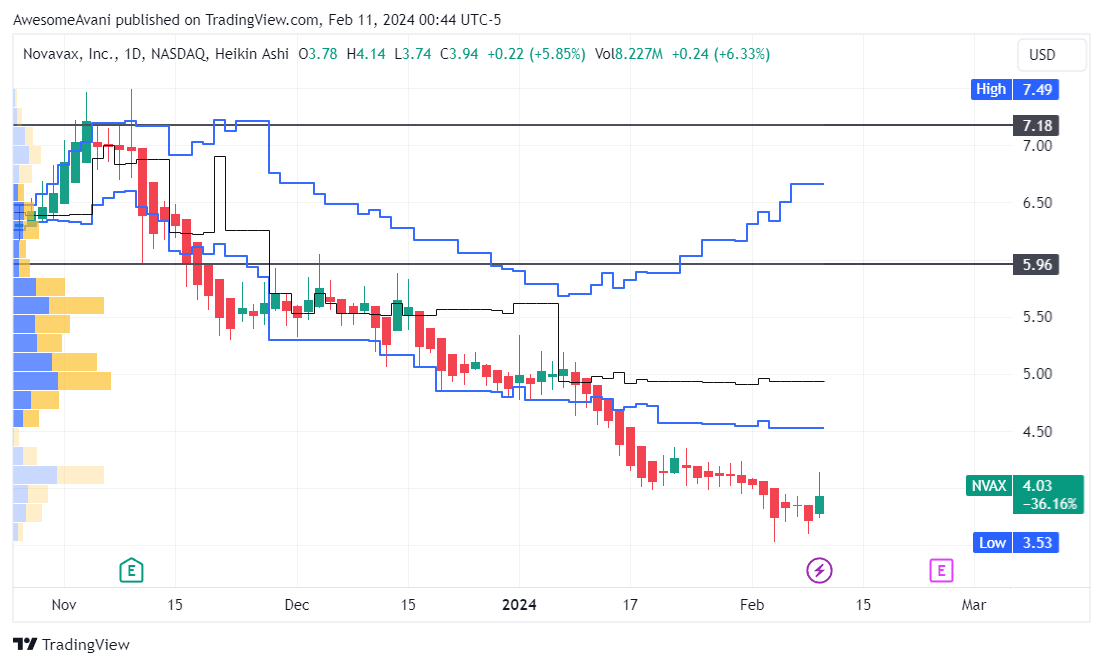Click the 6.50 price axis label
The image size is (1103, 666).
[1038, 203]
